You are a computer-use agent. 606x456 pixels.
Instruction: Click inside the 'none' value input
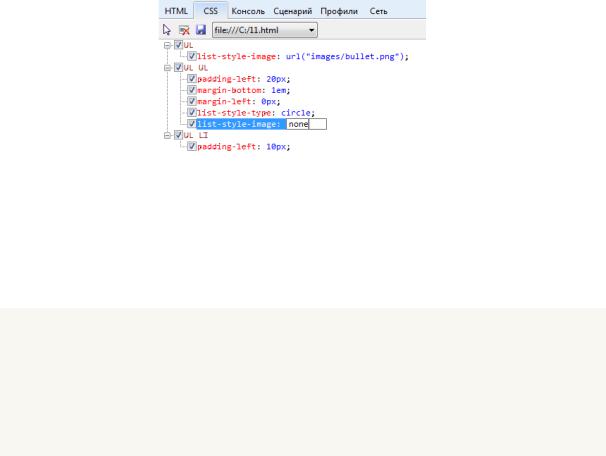(307, 124)
